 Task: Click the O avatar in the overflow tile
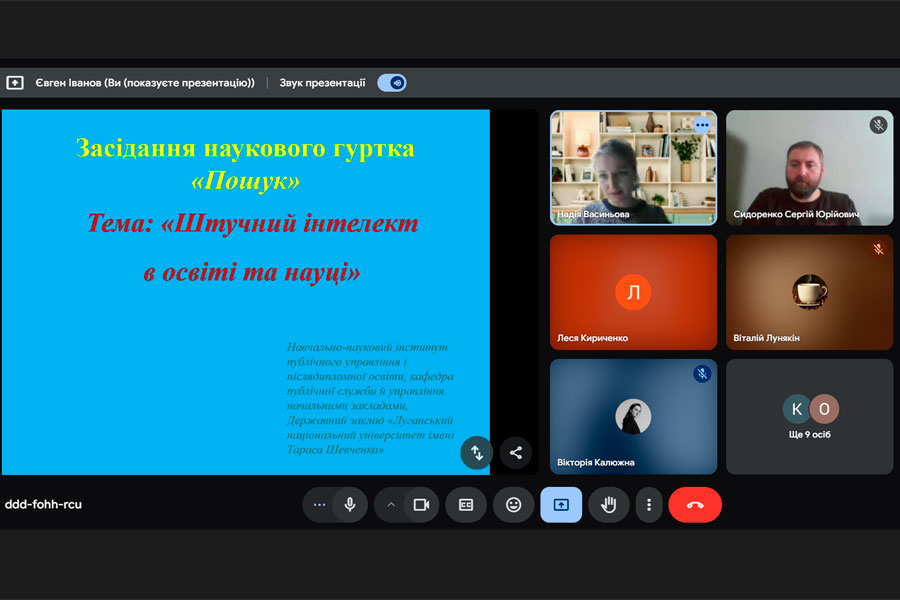(x=824, y=409)
